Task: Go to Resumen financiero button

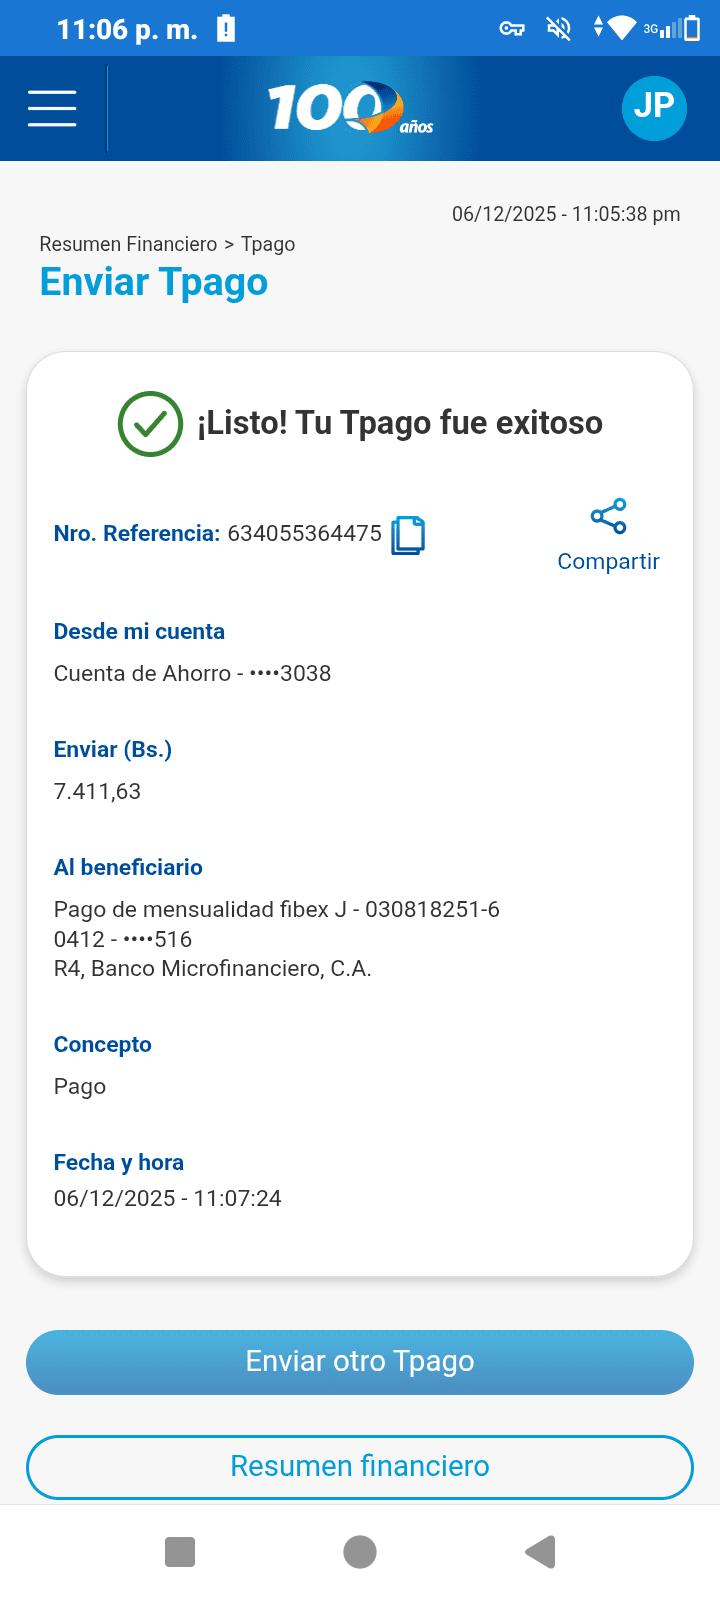Action: [x=360, y=1466]
